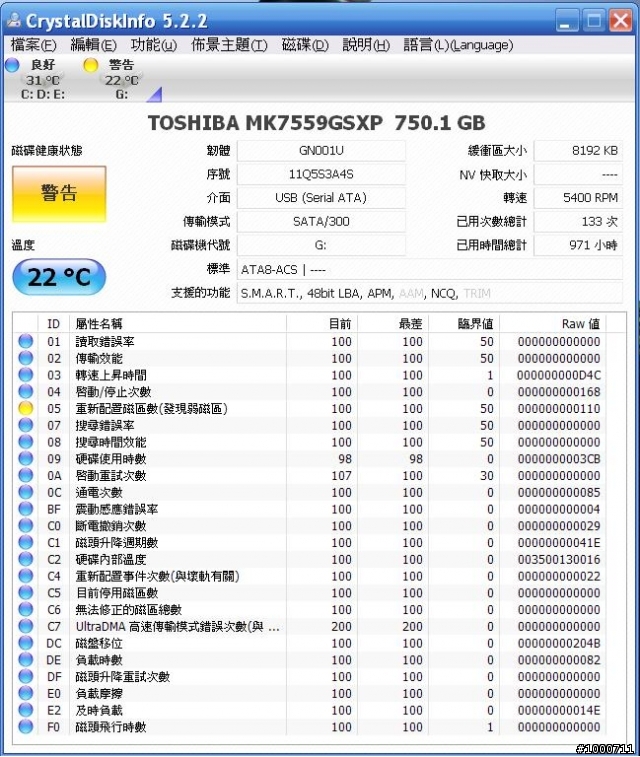Click the rotation rate value 5400 RPM
Screen dimensions: 640x757
point(578,198)
